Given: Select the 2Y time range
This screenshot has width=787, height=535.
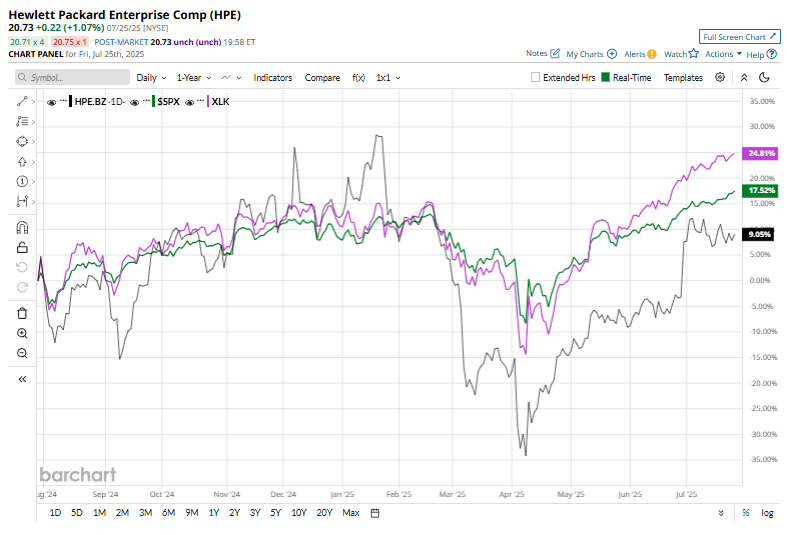Looking at the screenshot, I should (x=234, y=513).
